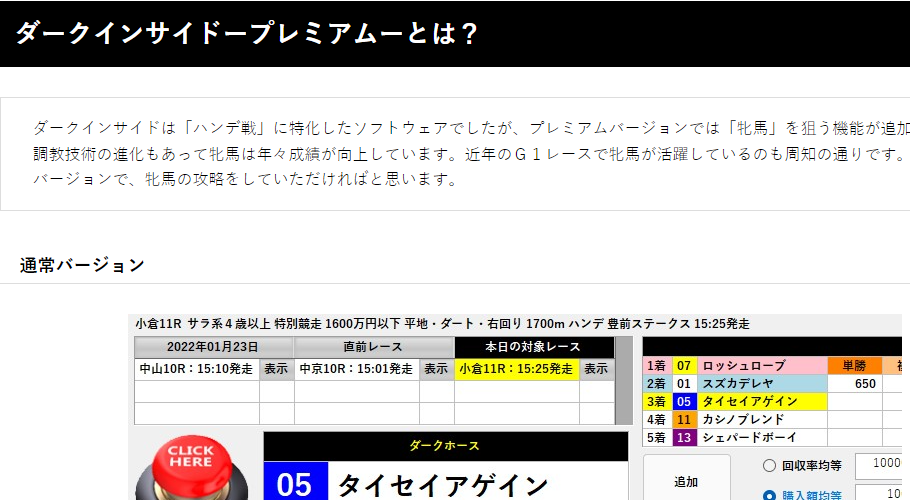Click the 追加 button
Image resolution: width=910 pixels, height=500 pixels.
click(x=686, y=480)
